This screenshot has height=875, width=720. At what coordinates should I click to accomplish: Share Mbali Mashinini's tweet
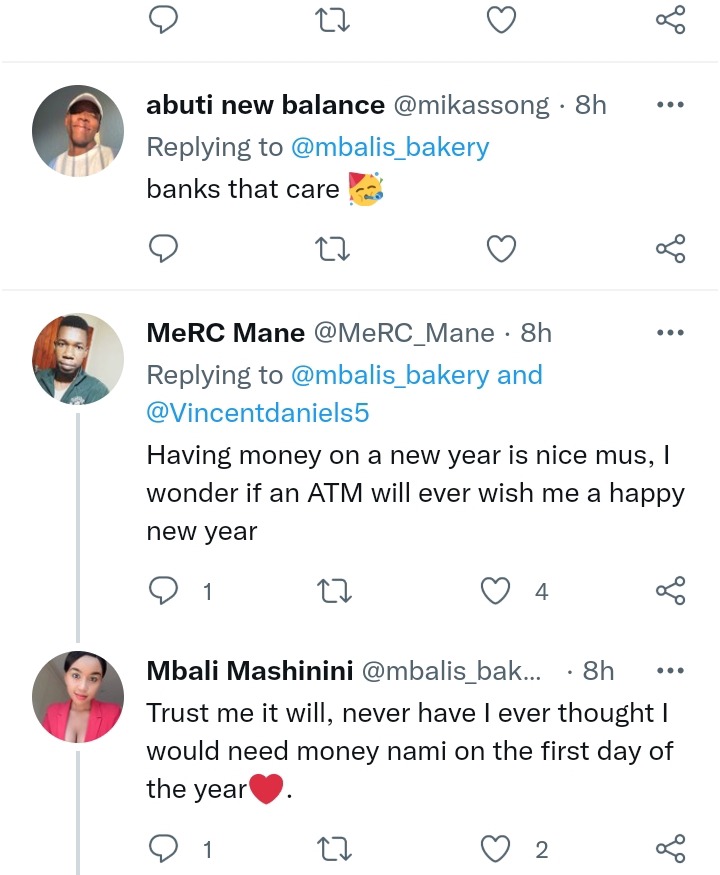click(670, 850)
